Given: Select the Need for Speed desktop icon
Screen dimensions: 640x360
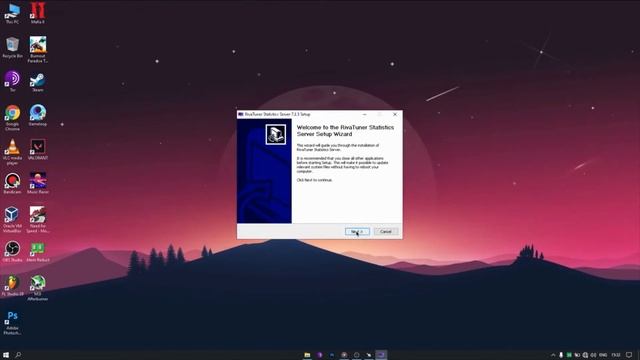Looking at the screenshot, I should tap(38, 220).
